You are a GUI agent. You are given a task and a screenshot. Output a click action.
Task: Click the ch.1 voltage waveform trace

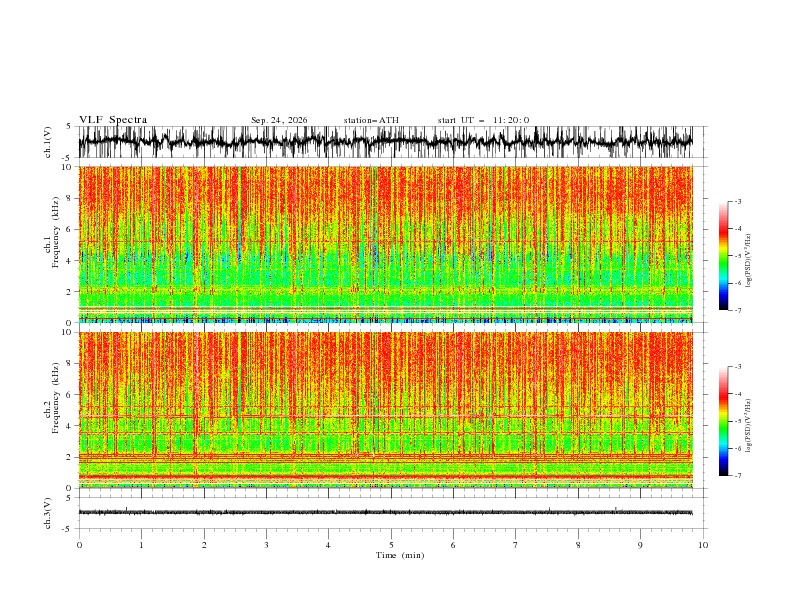[385, 142]
